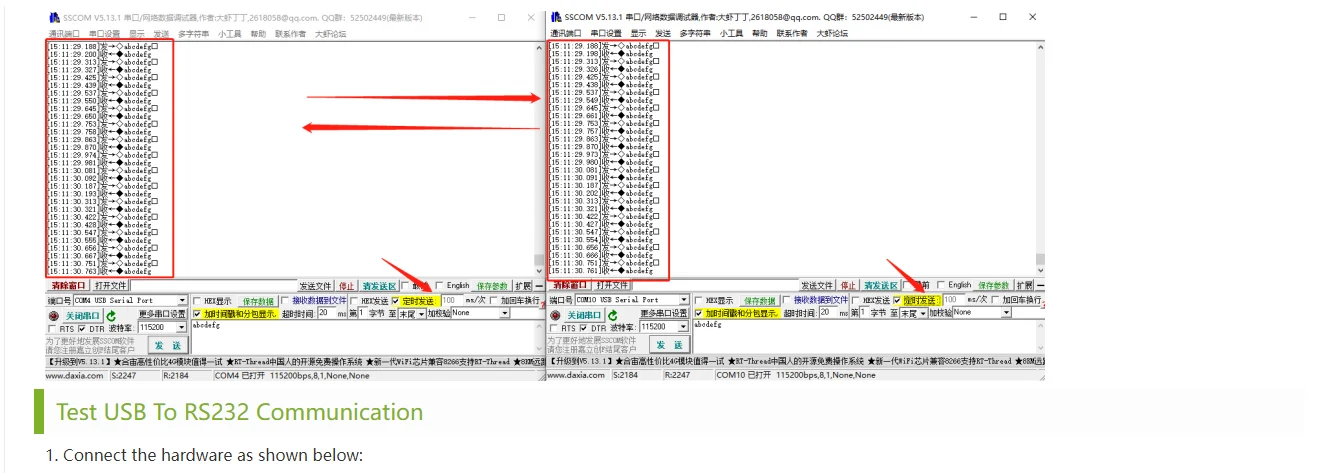This screenshot has width=1325, height=473.
Task: Open 通讯端口 menu in left SSCOM window
Action: tap(63, 33)
